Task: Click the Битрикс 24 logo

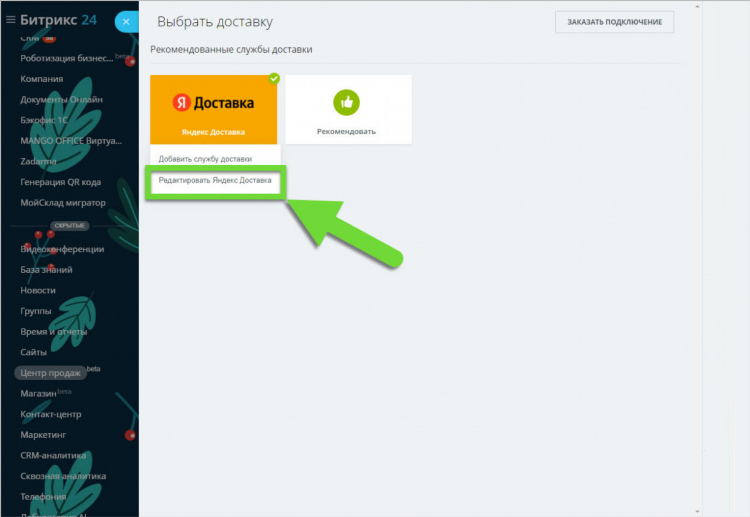Action: 58,20
